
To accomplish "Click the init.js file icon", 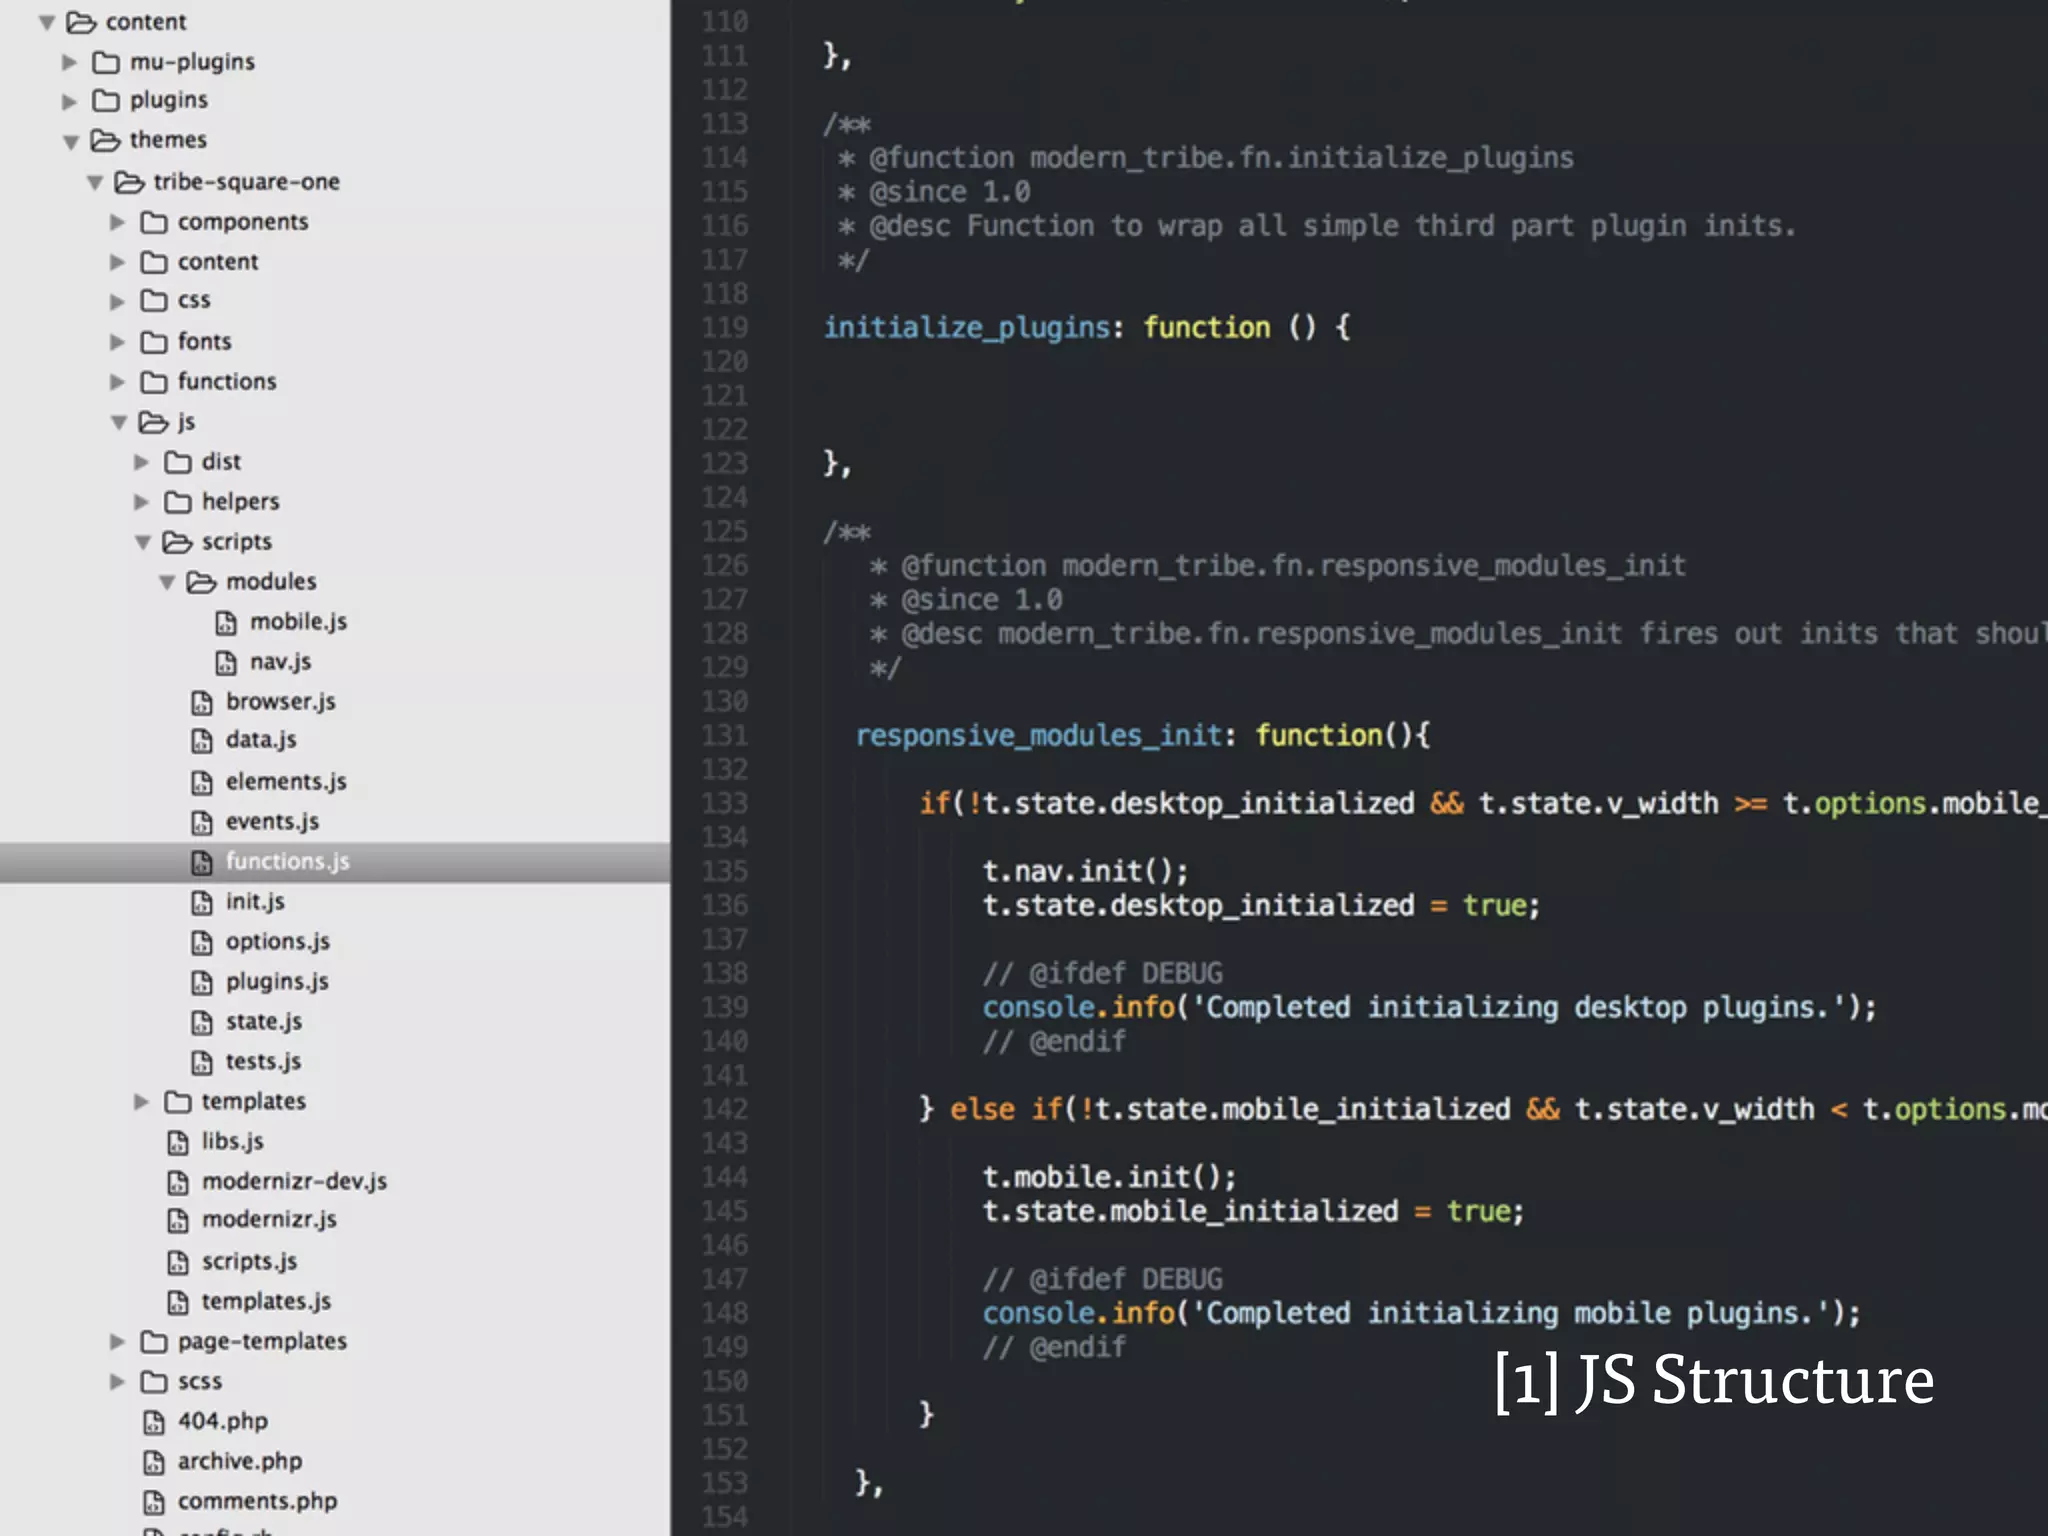I will (202, 903).
